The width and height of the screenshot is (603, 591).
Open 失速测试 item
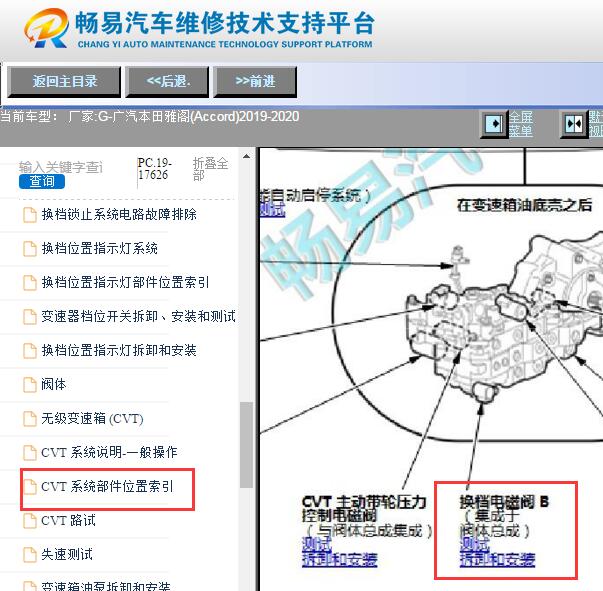tap(67, 554)
